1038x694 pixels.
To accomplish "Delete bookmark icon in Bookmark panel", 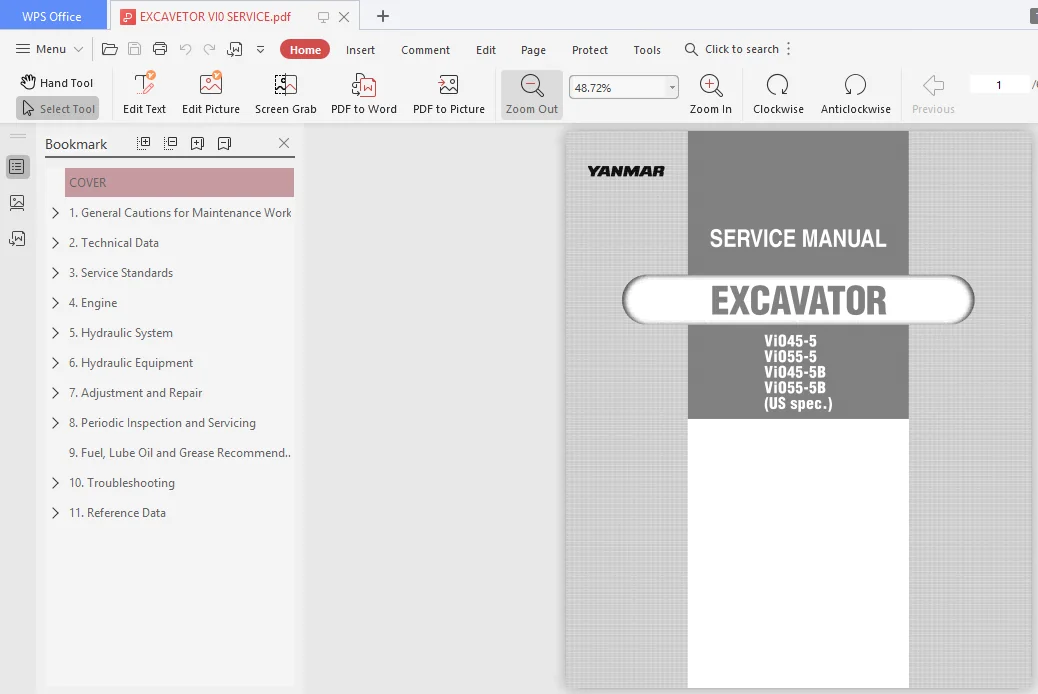I will coord(224,143).
